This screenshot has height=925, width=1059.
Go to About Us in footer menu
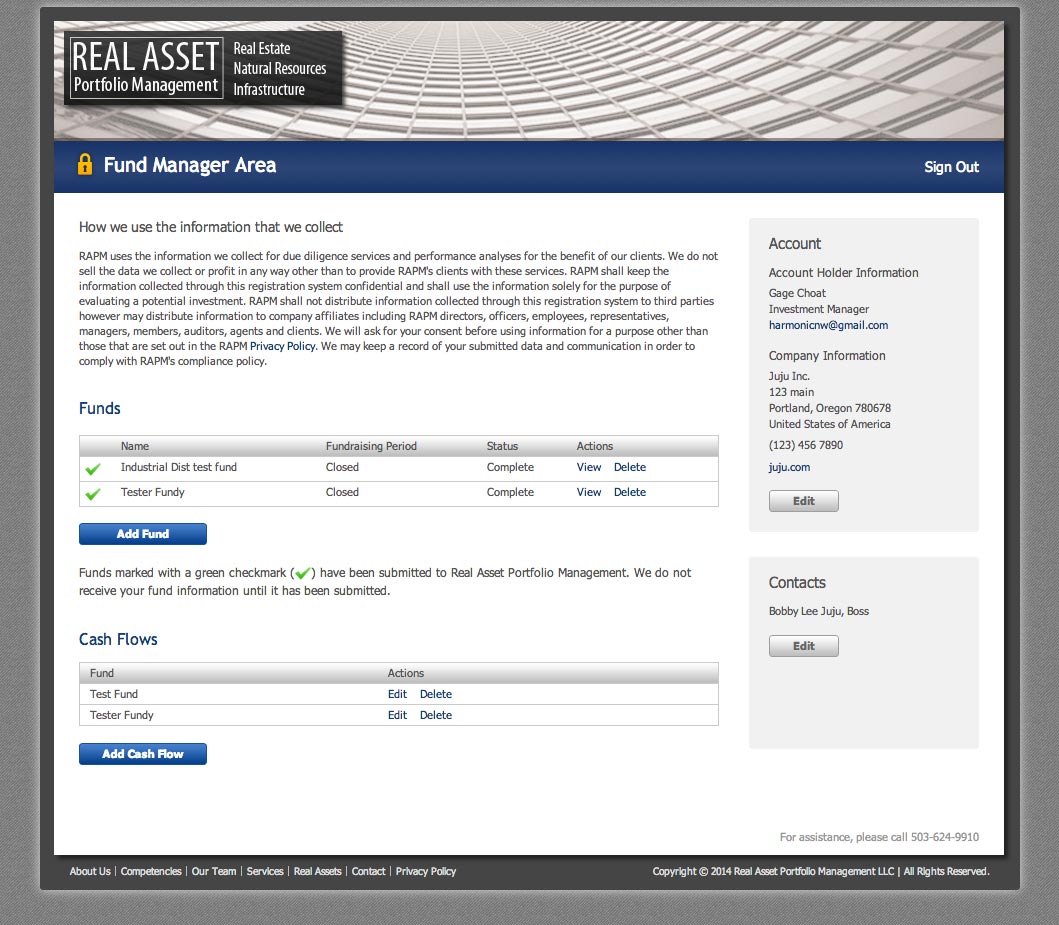(x=90, y=872)
